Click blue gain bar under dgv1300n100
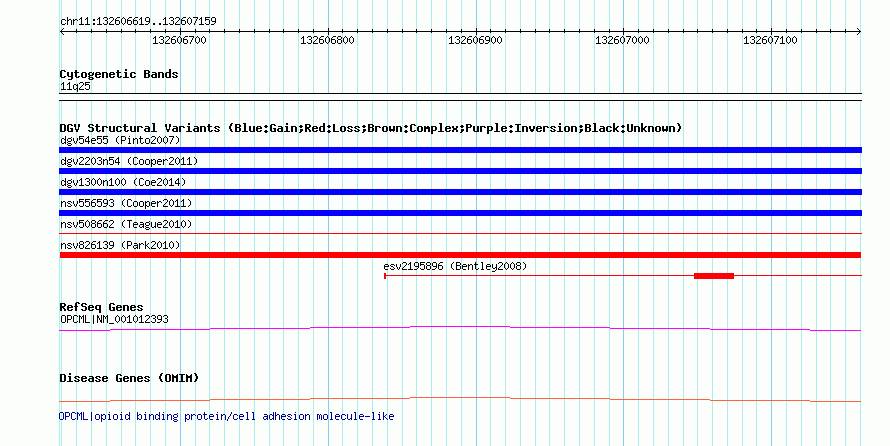 460,192
